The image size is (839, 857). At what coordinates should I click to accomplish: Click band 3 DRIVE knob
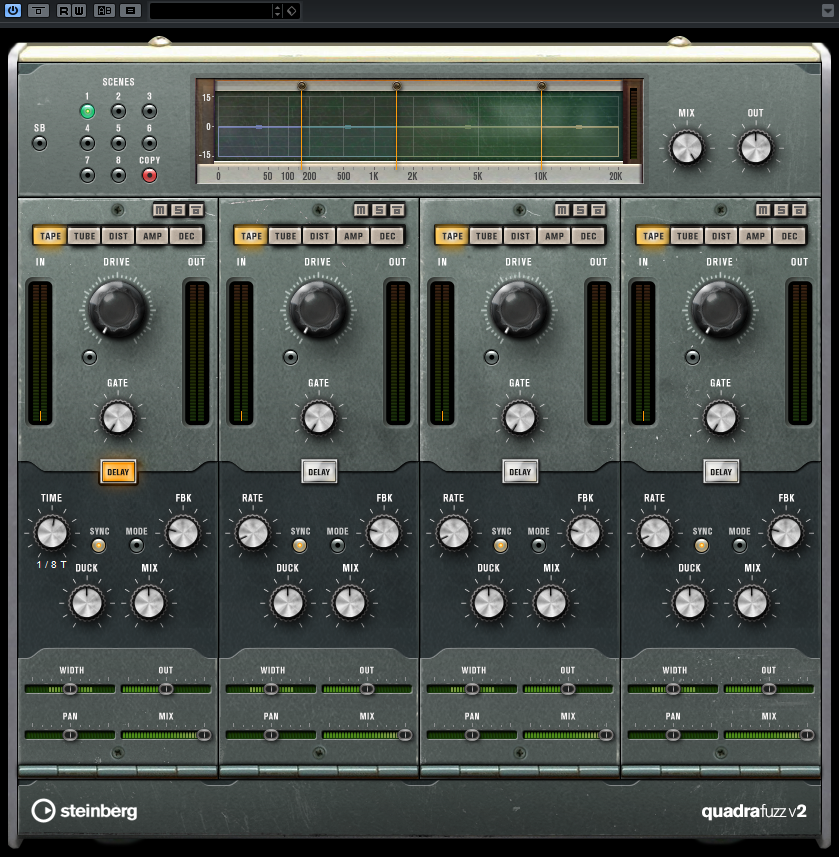(519, 309)
